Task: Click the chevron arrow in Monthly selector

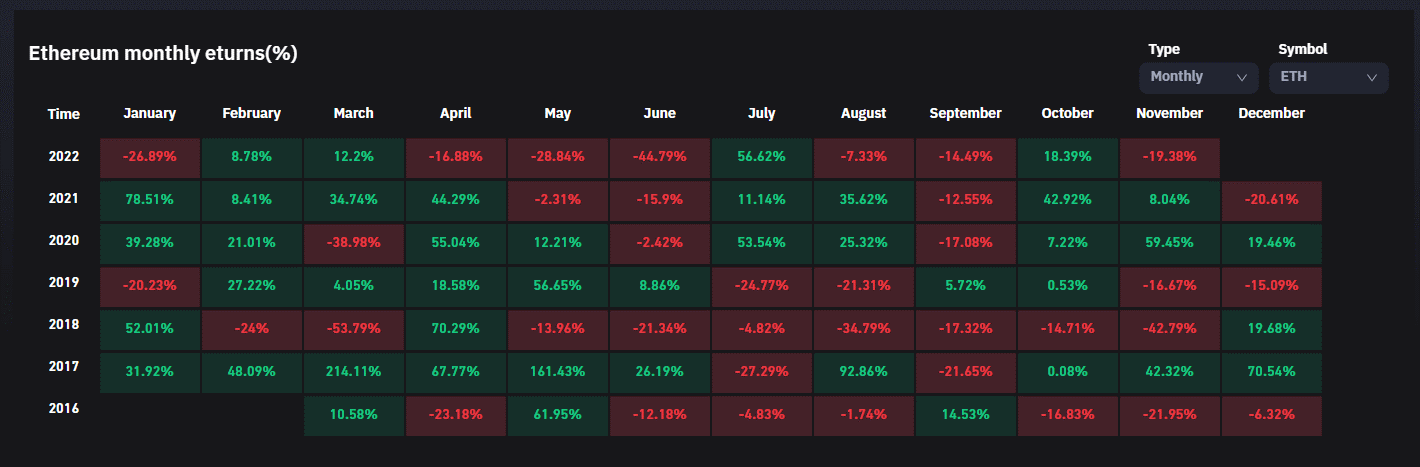Action: 1242,77
